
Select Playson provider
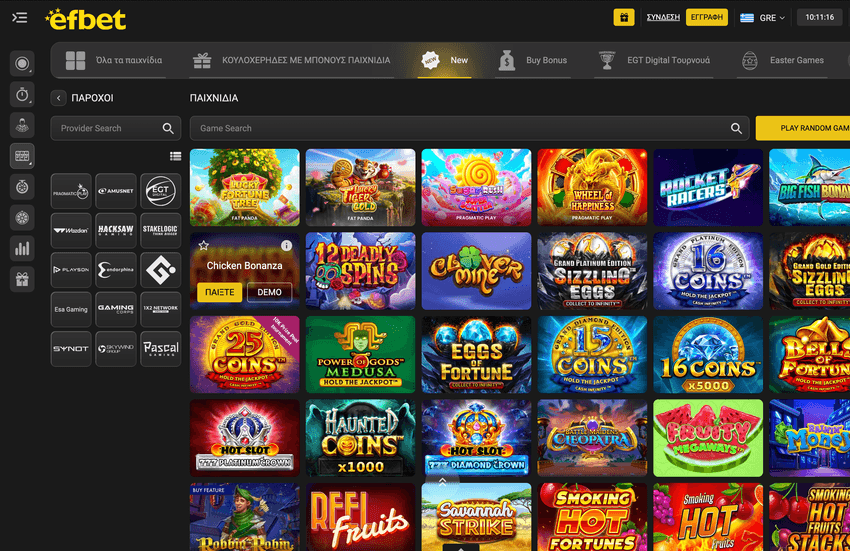point(71,270)
